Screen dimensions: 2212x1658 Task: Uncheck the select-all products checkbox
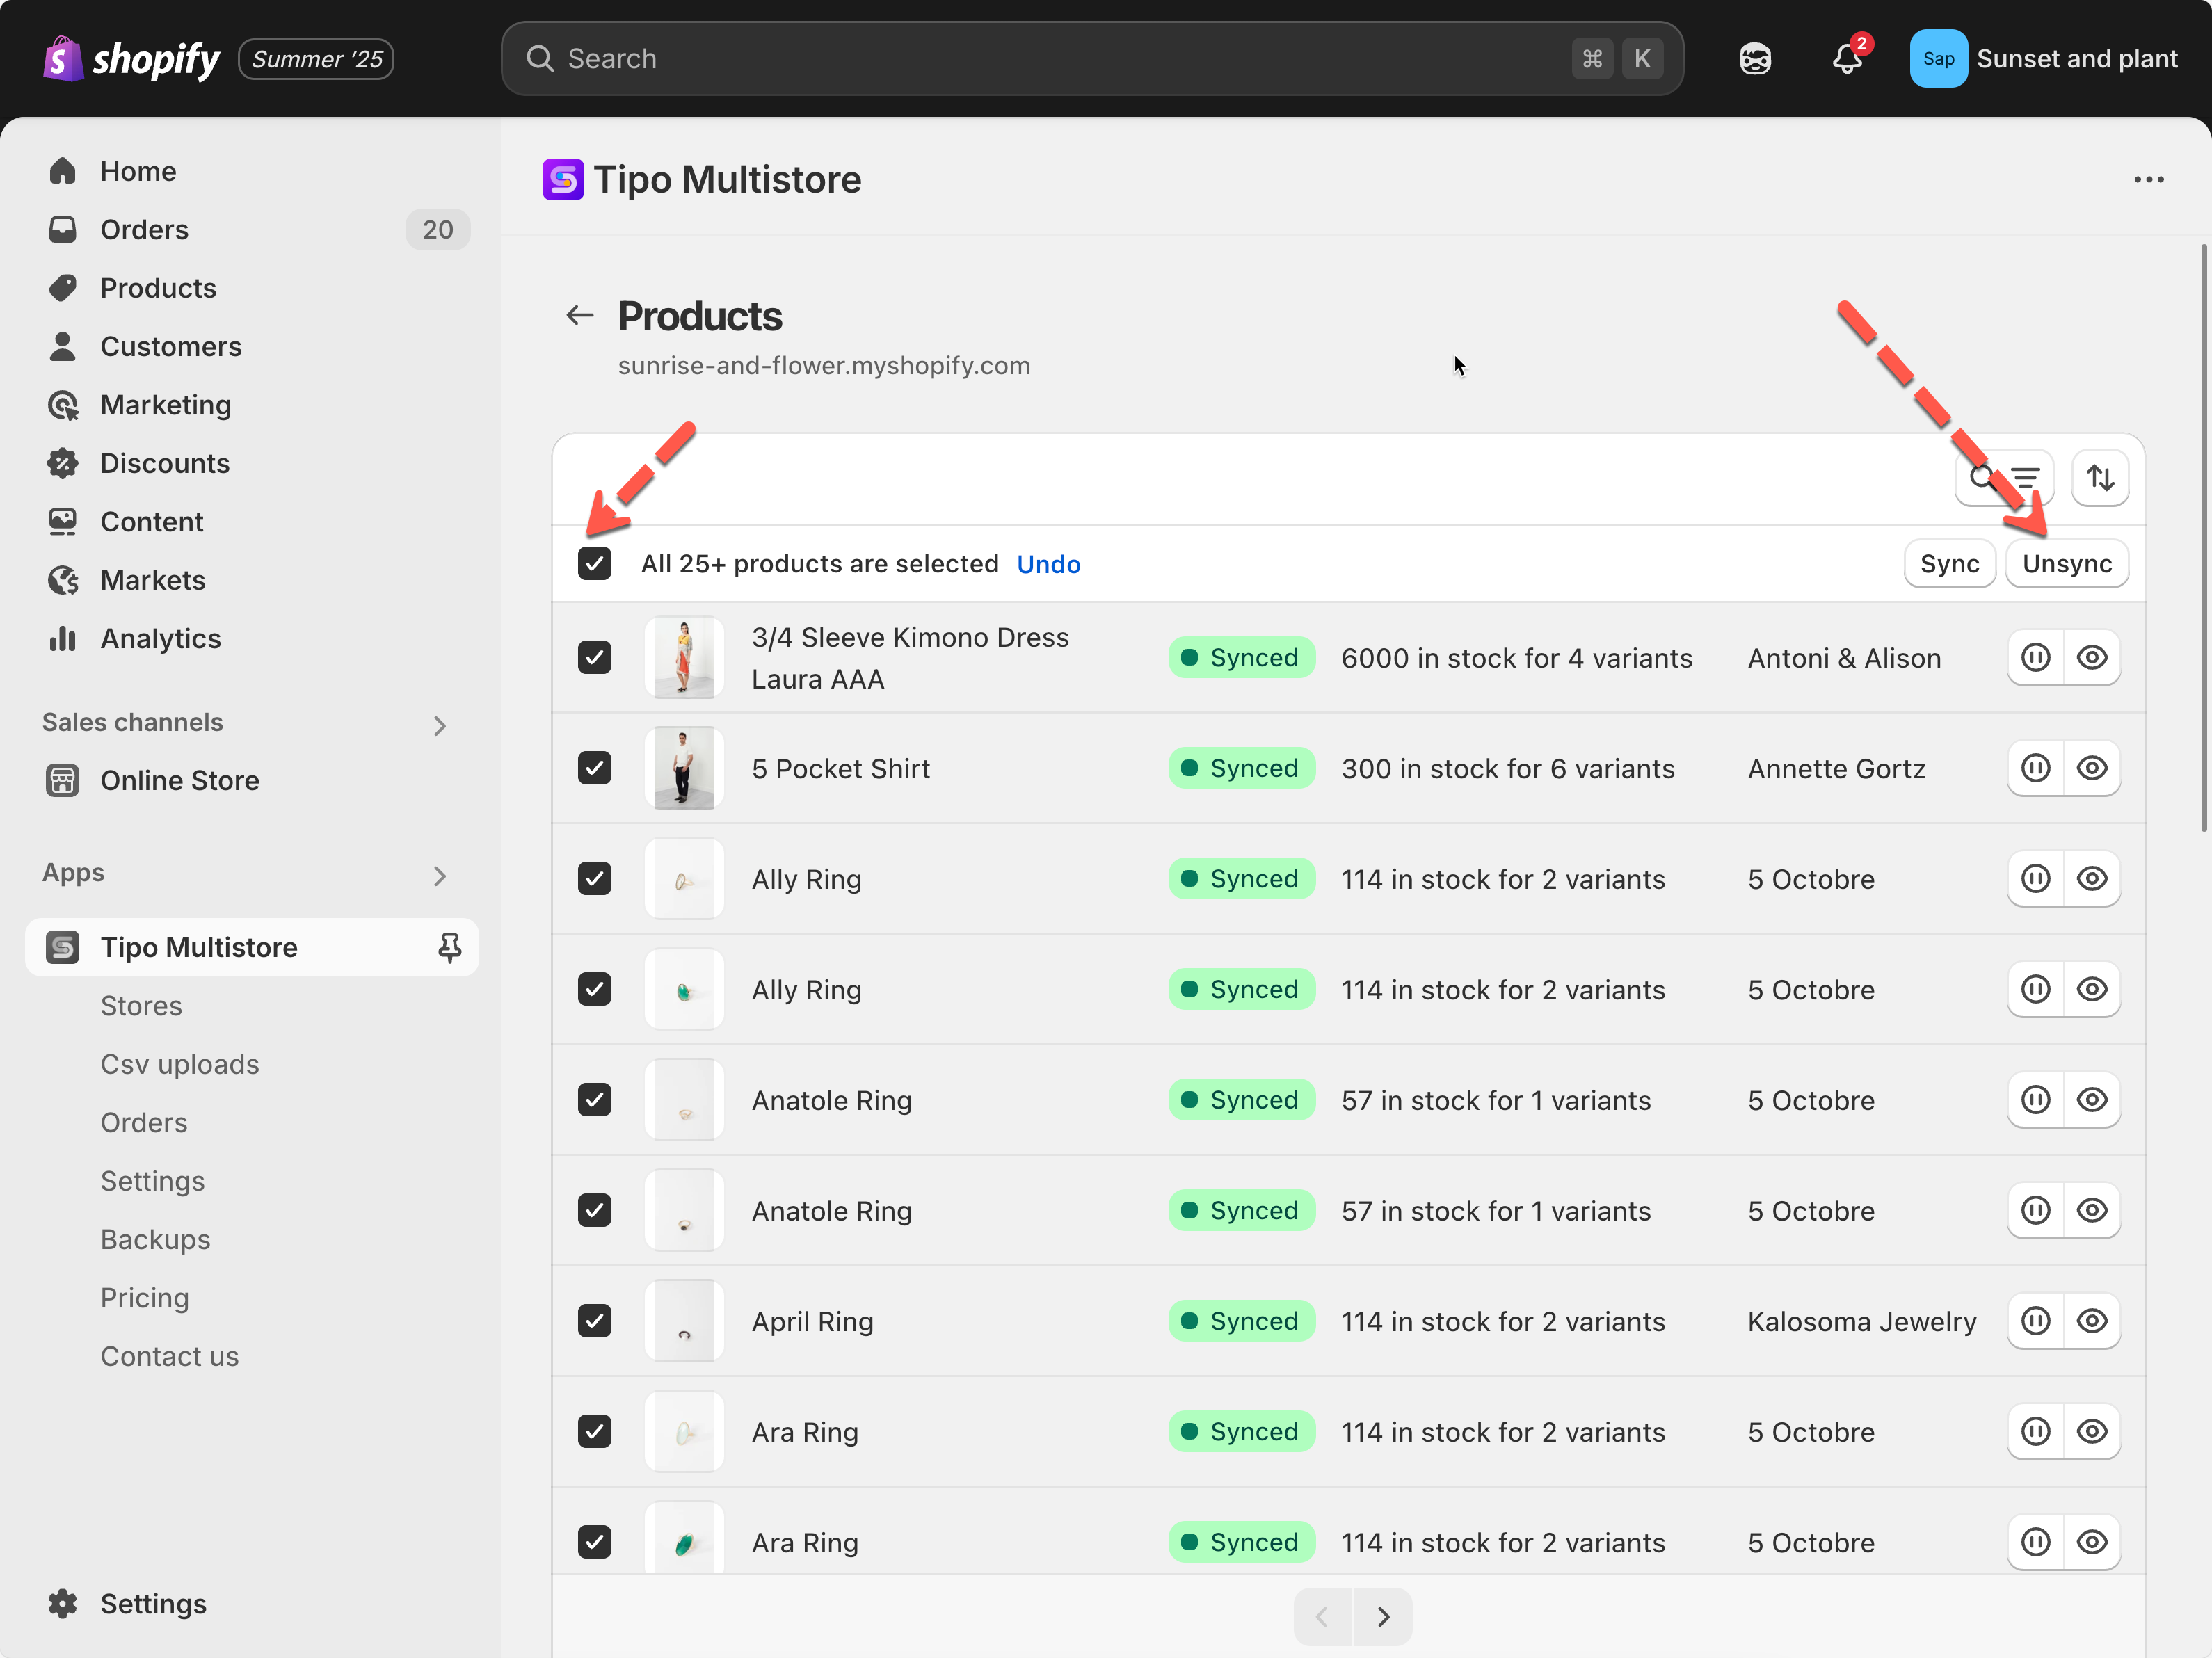click(x=595, y=564)
